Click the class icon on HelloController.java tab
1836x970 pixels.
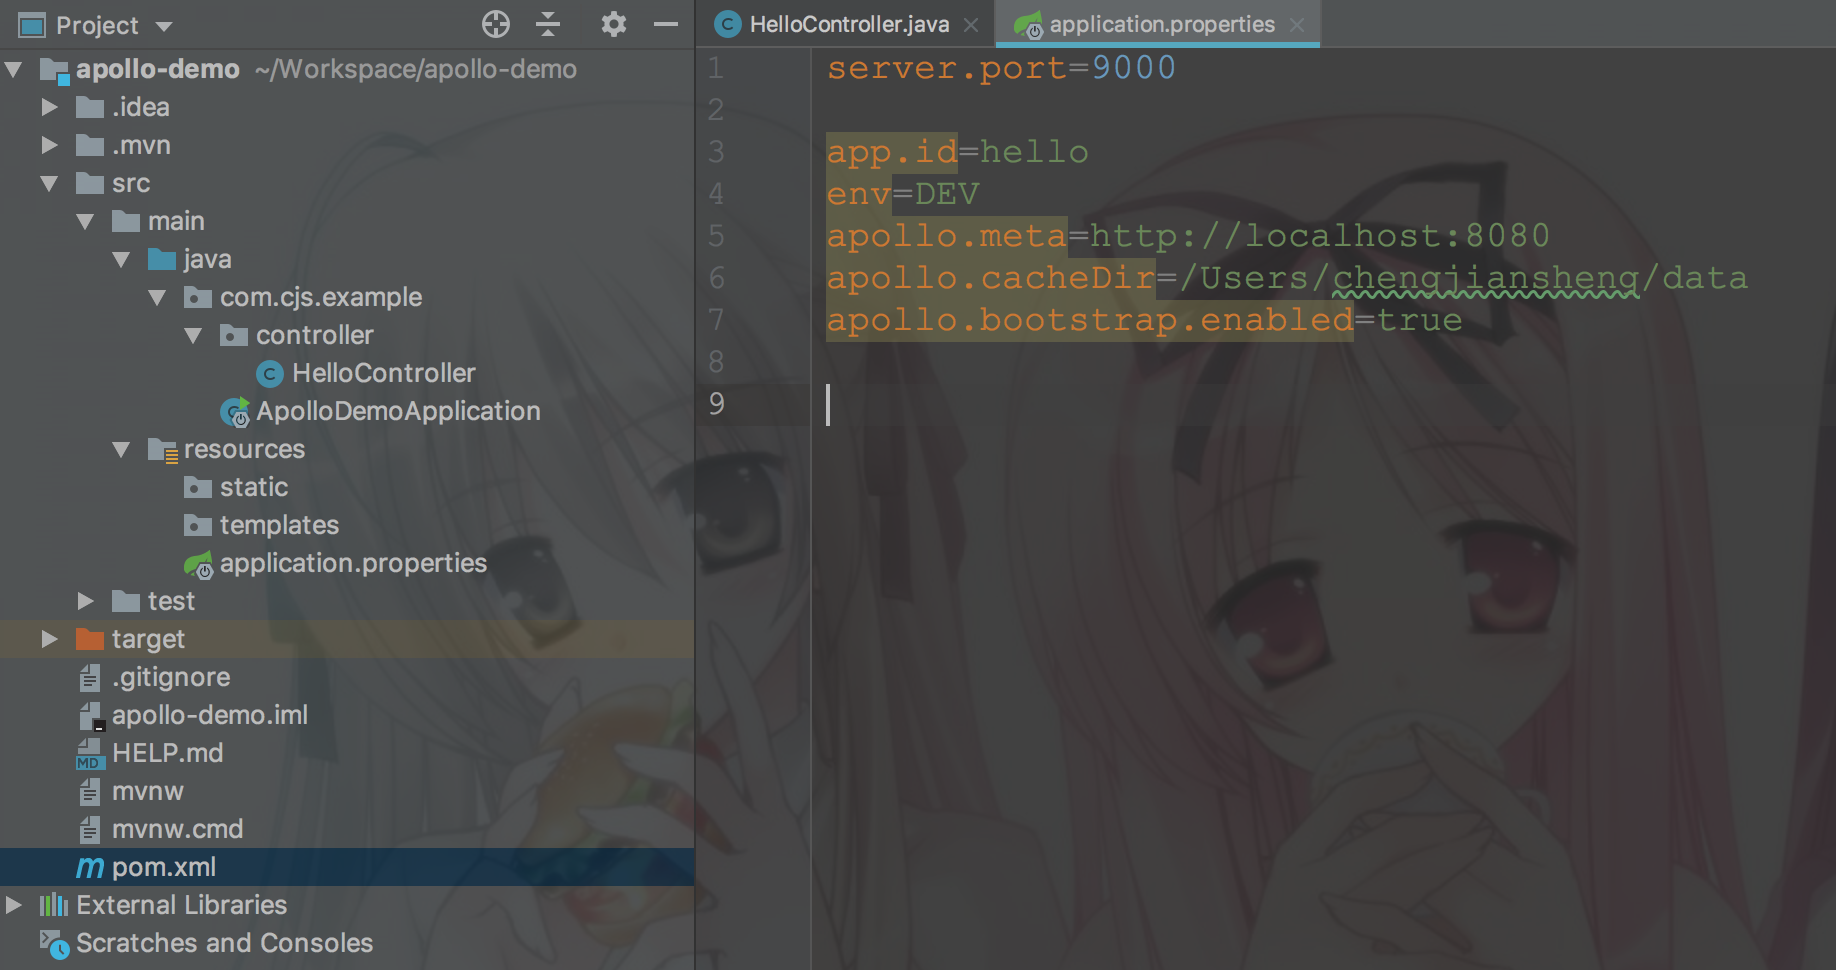click(728, 25)
